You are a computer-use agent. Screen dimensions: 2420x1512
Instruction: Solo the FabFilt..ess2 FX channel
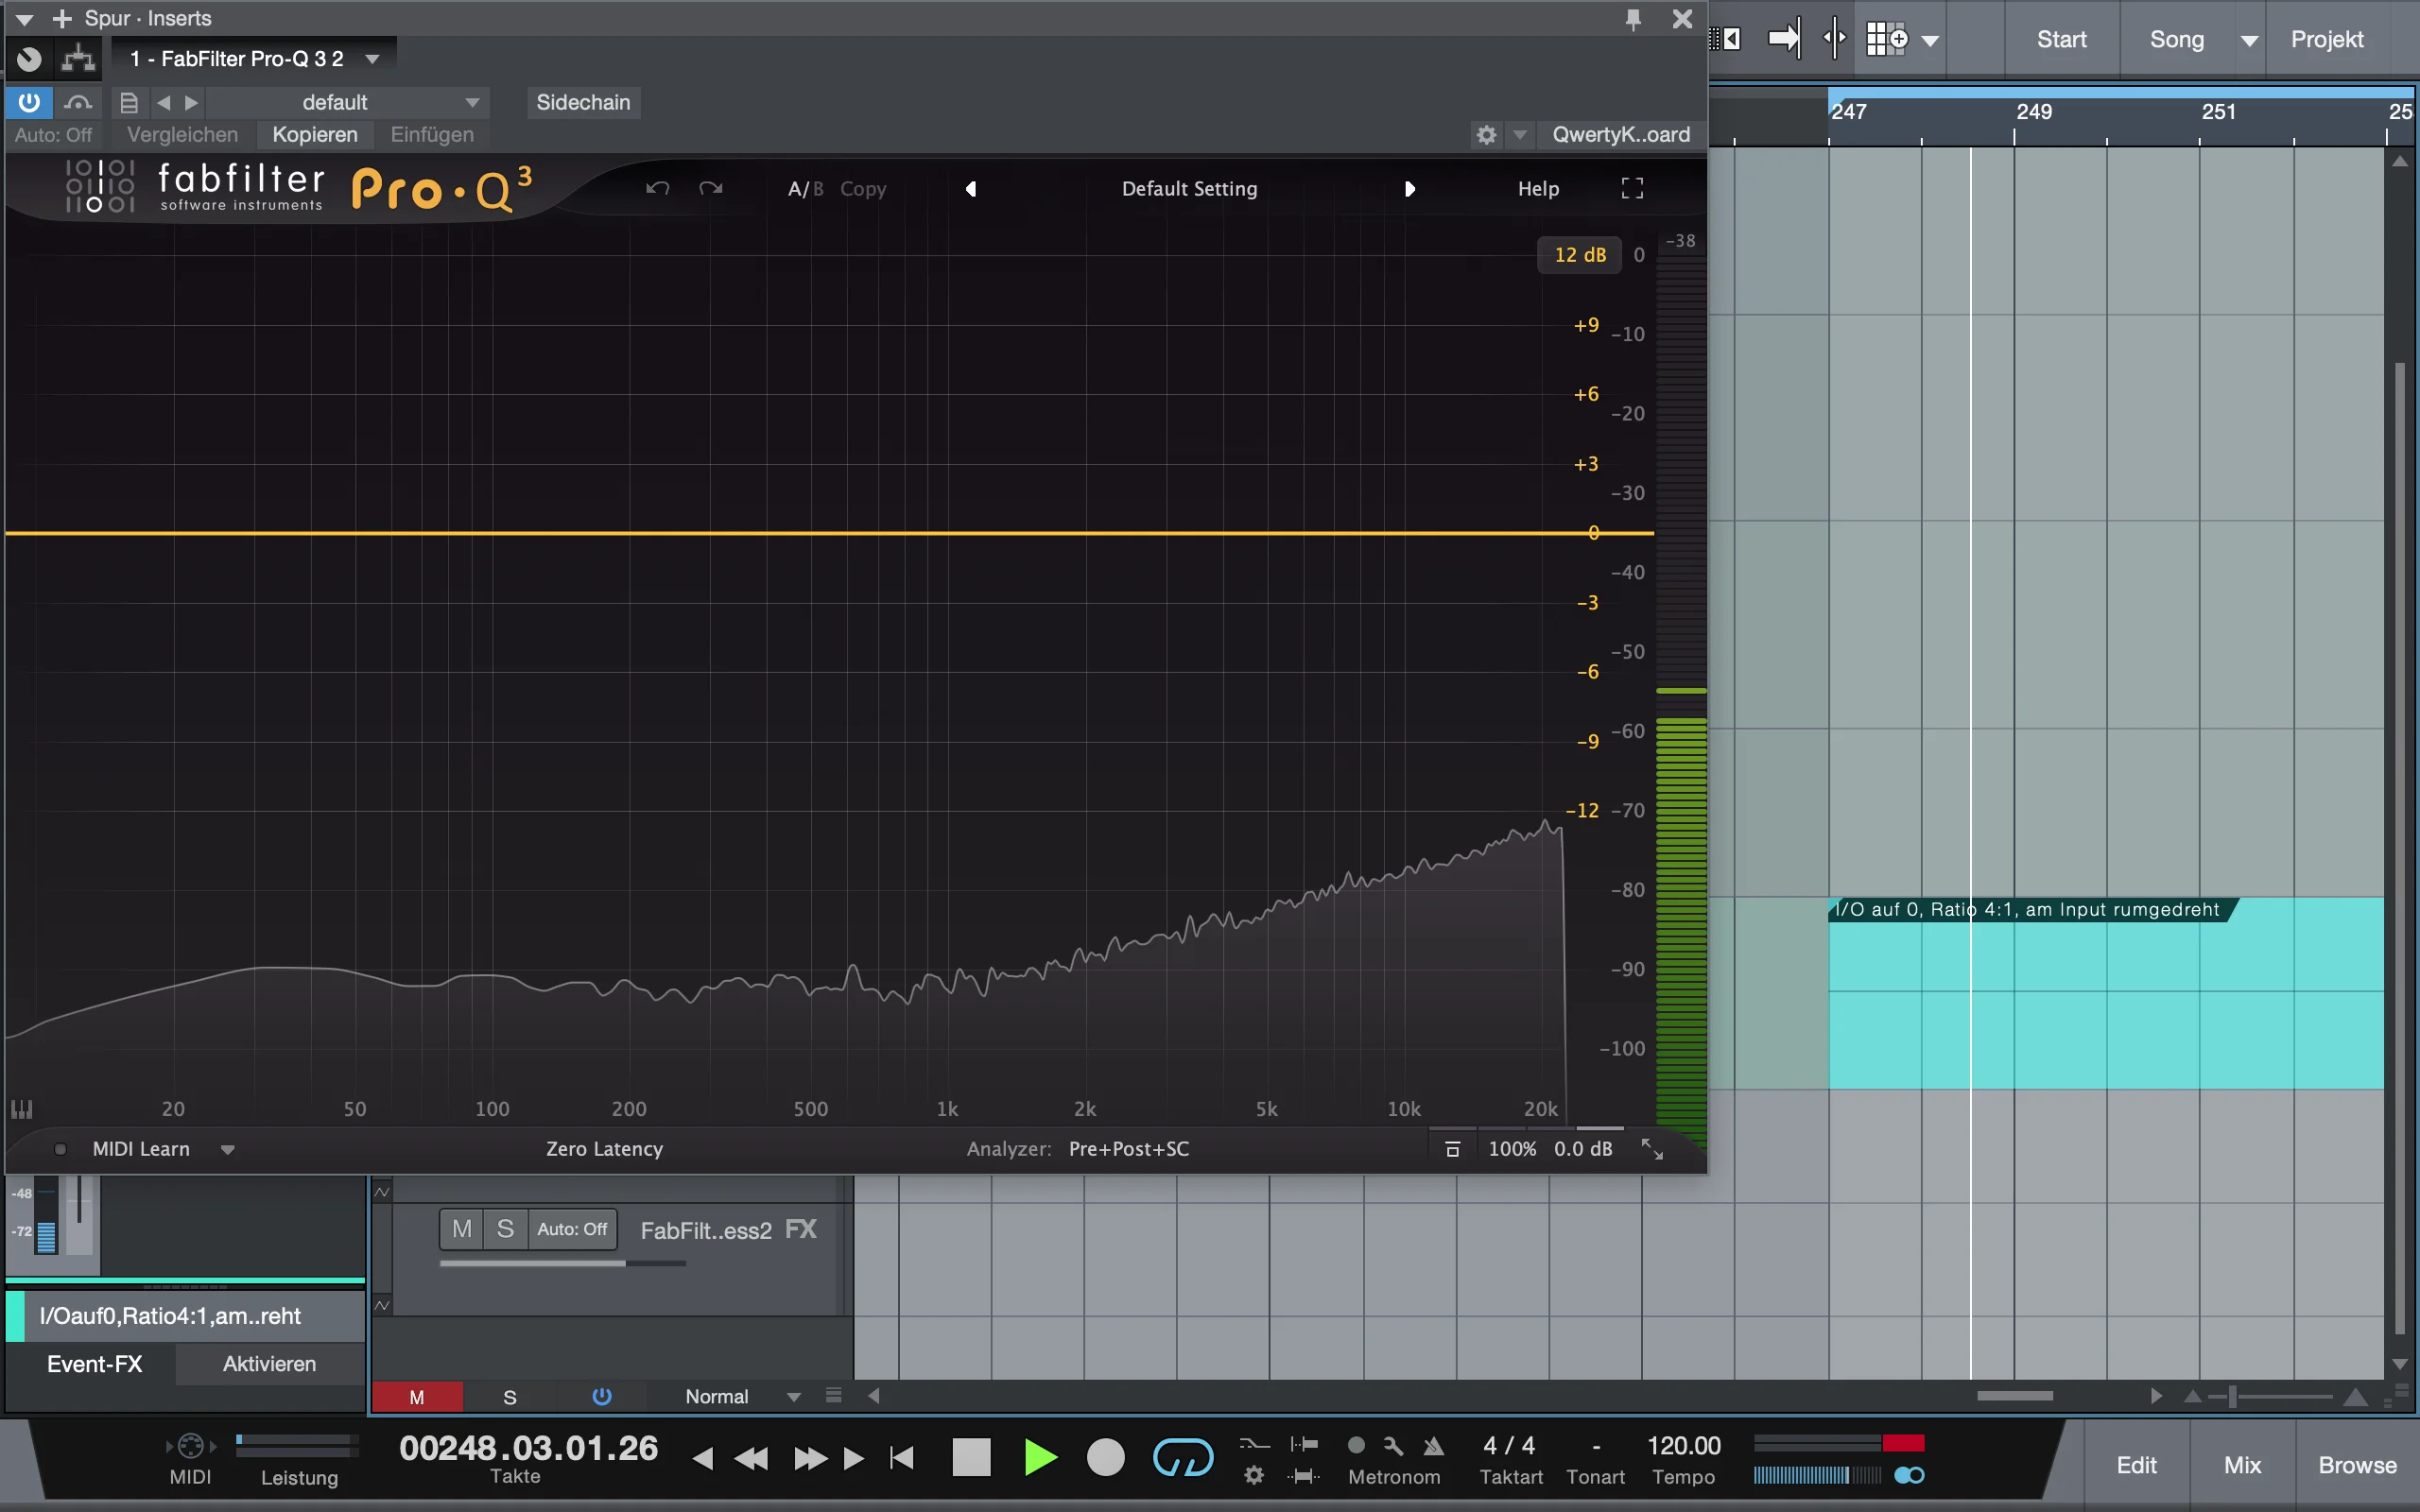(506, 1229)
